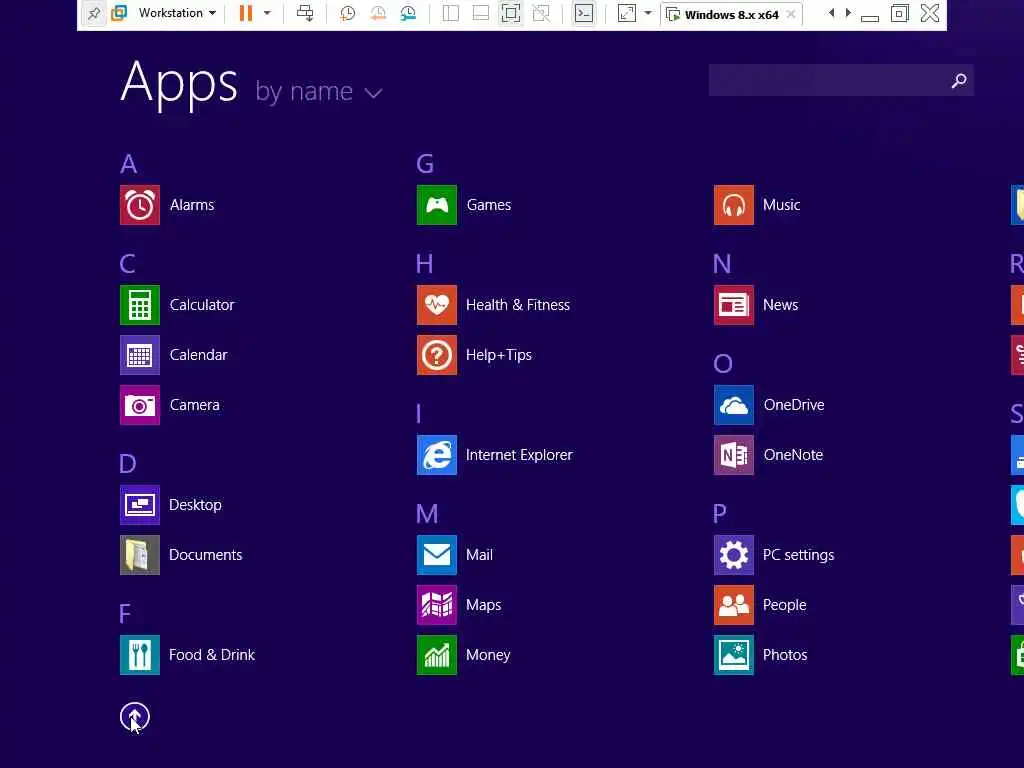The height and width of the screenshot is (768, 1024).
Task: Click the letter G group header
Action: (x=425, y=164)
